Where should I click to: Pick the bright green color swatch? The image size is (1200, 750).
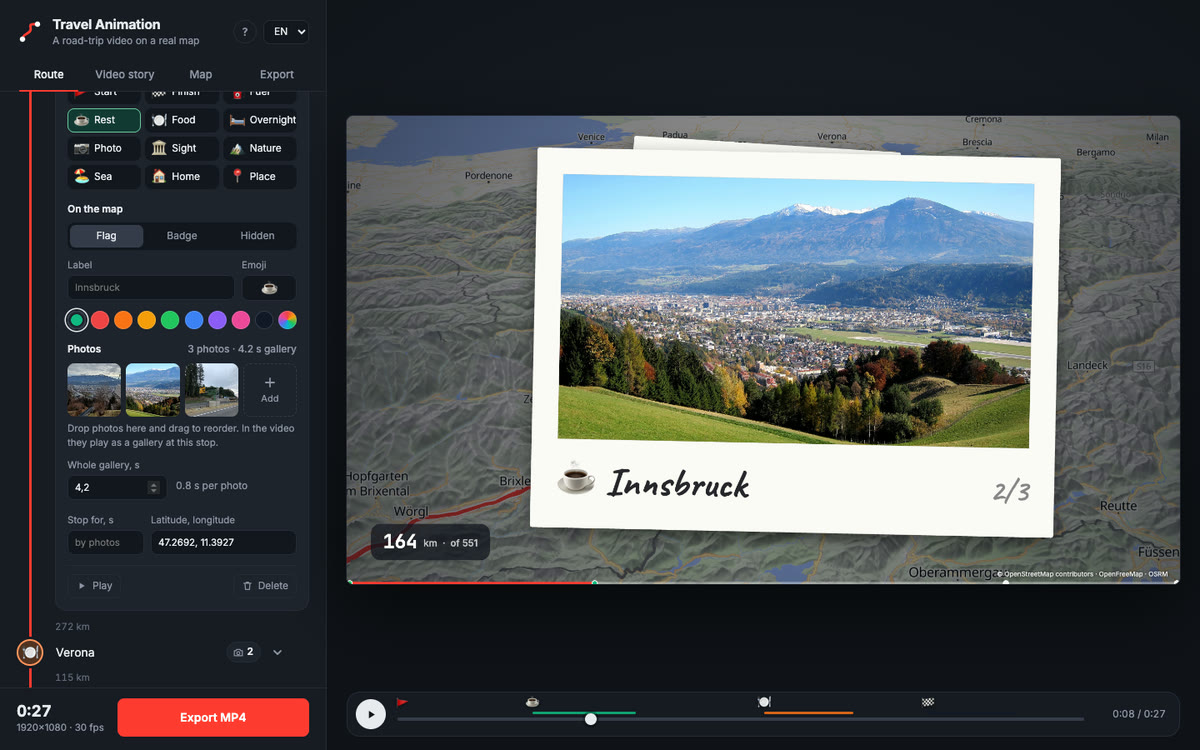point(170,320)
